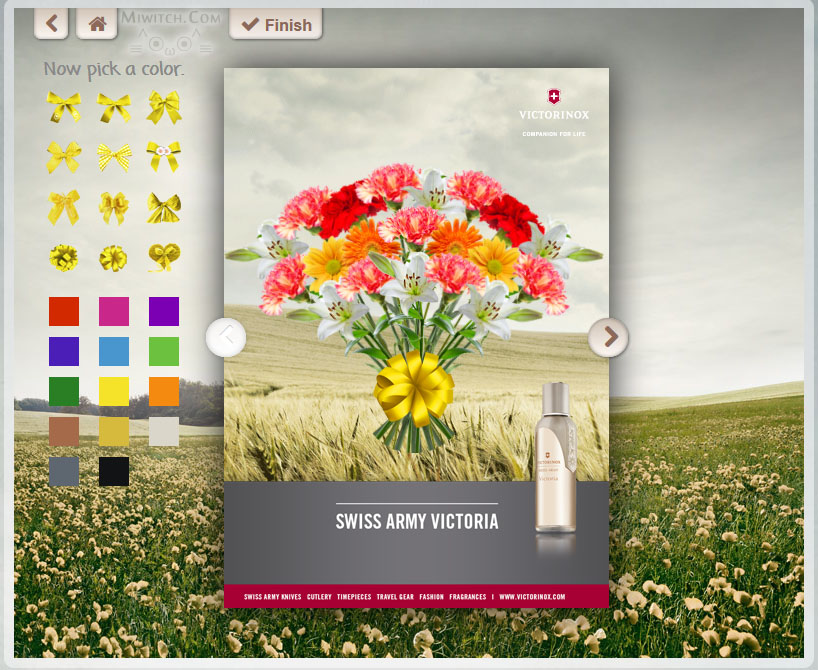Select the shiny gold satin bow

[x=165, y=207]
